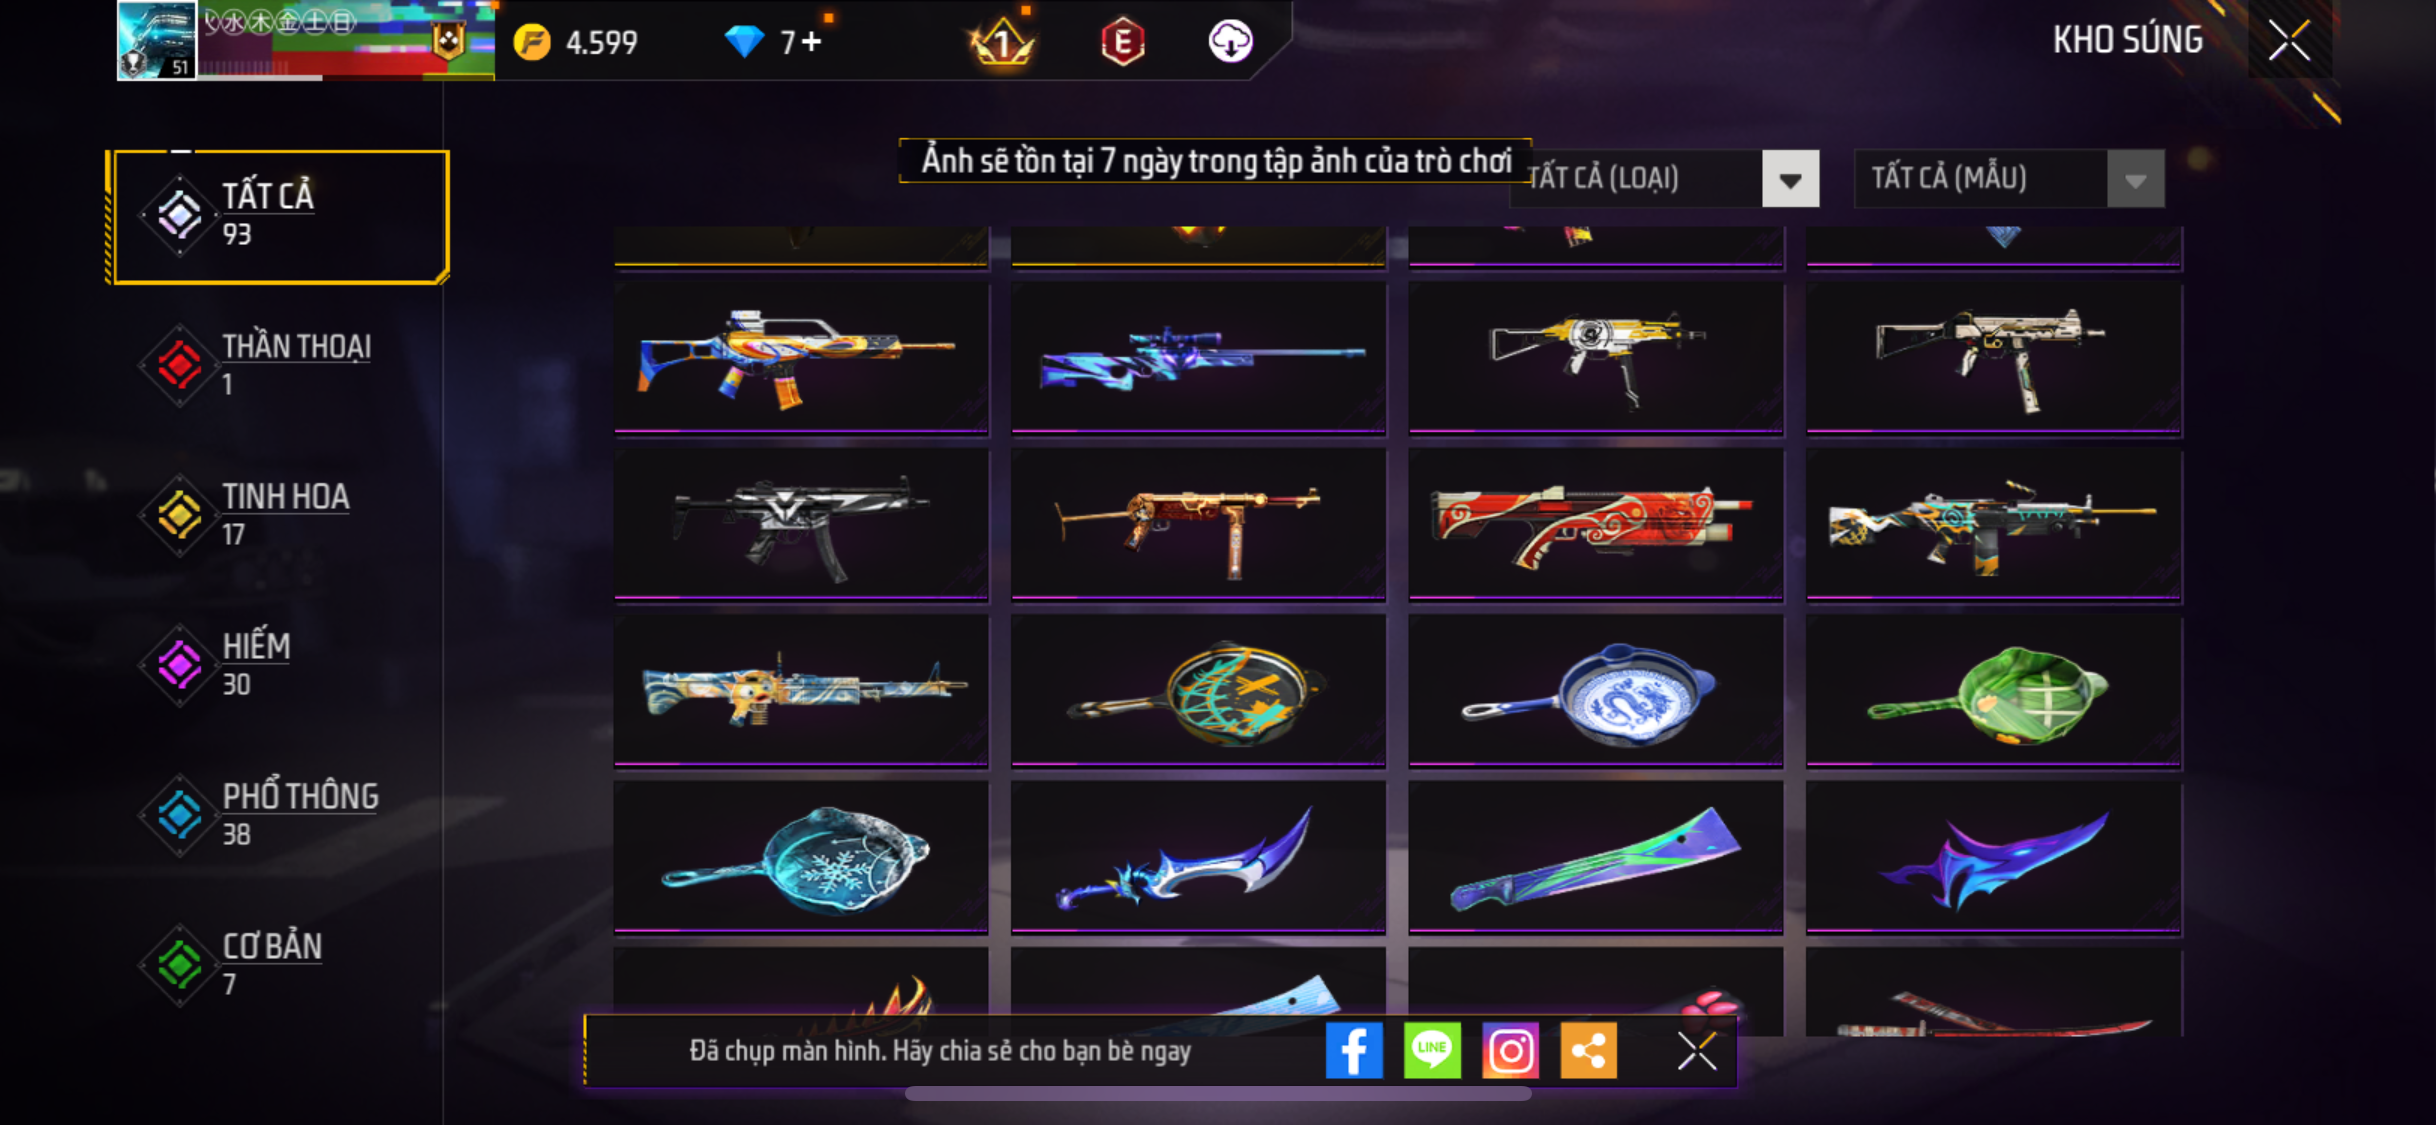
Task: Open the red E badge icon
Action: [x=1123, y=42]
